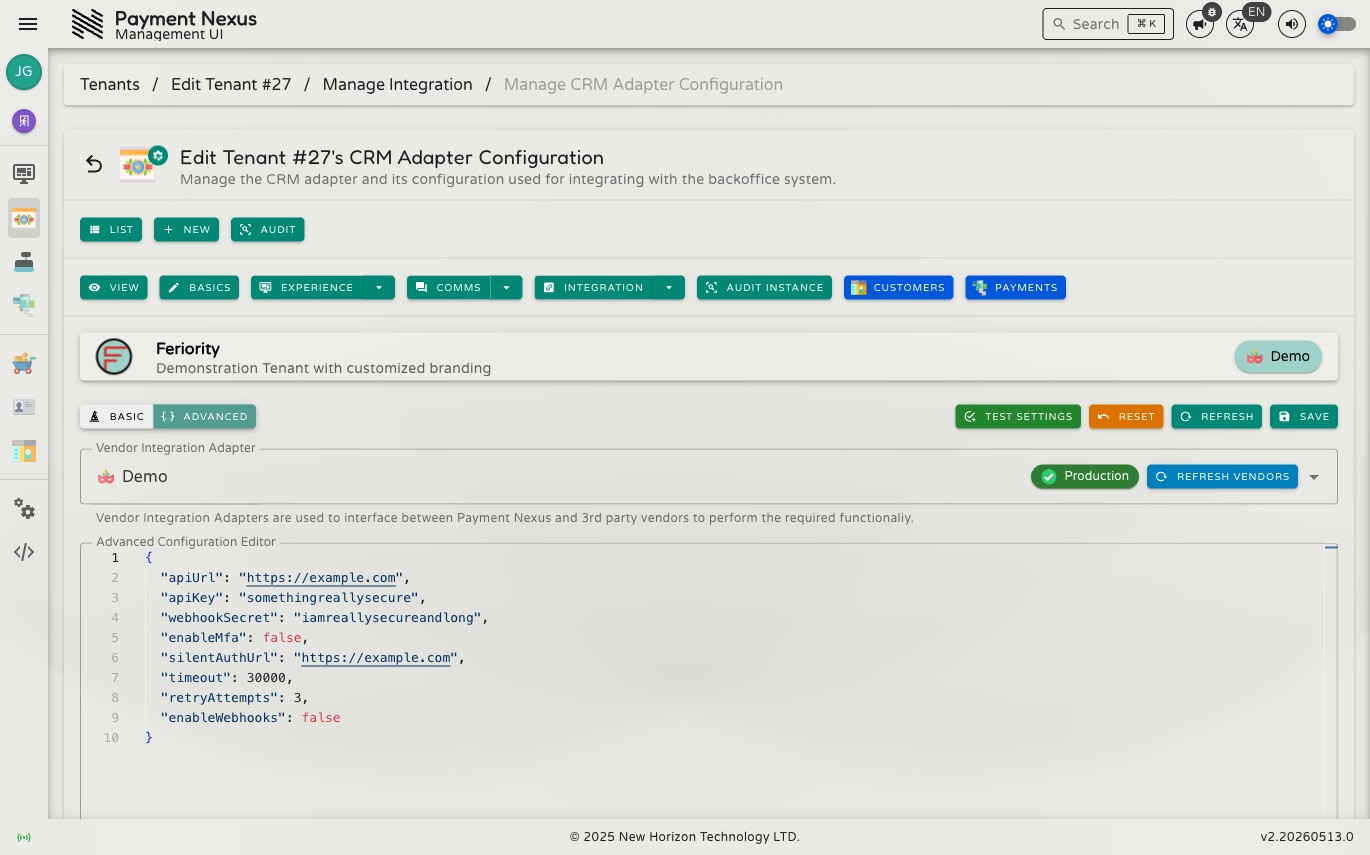Viewport: 1370px width, 855px height.
Task: Click the megaphone announcements icon
Action: pyautogui.click(x=1199, y=24)
